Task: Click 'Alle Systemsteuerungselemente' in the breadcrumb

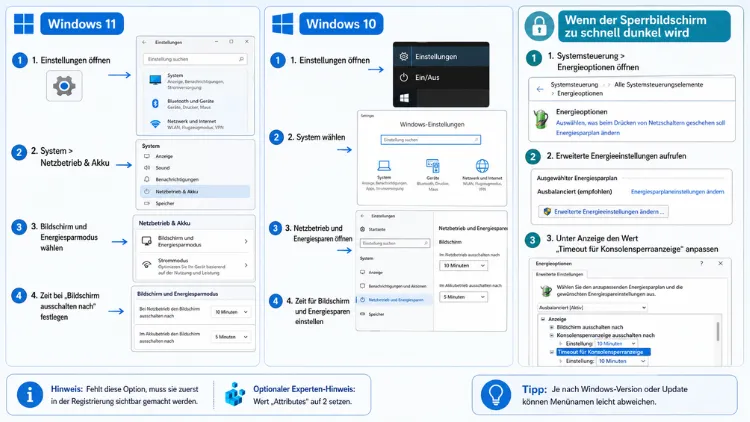Action: click(659, 85)
